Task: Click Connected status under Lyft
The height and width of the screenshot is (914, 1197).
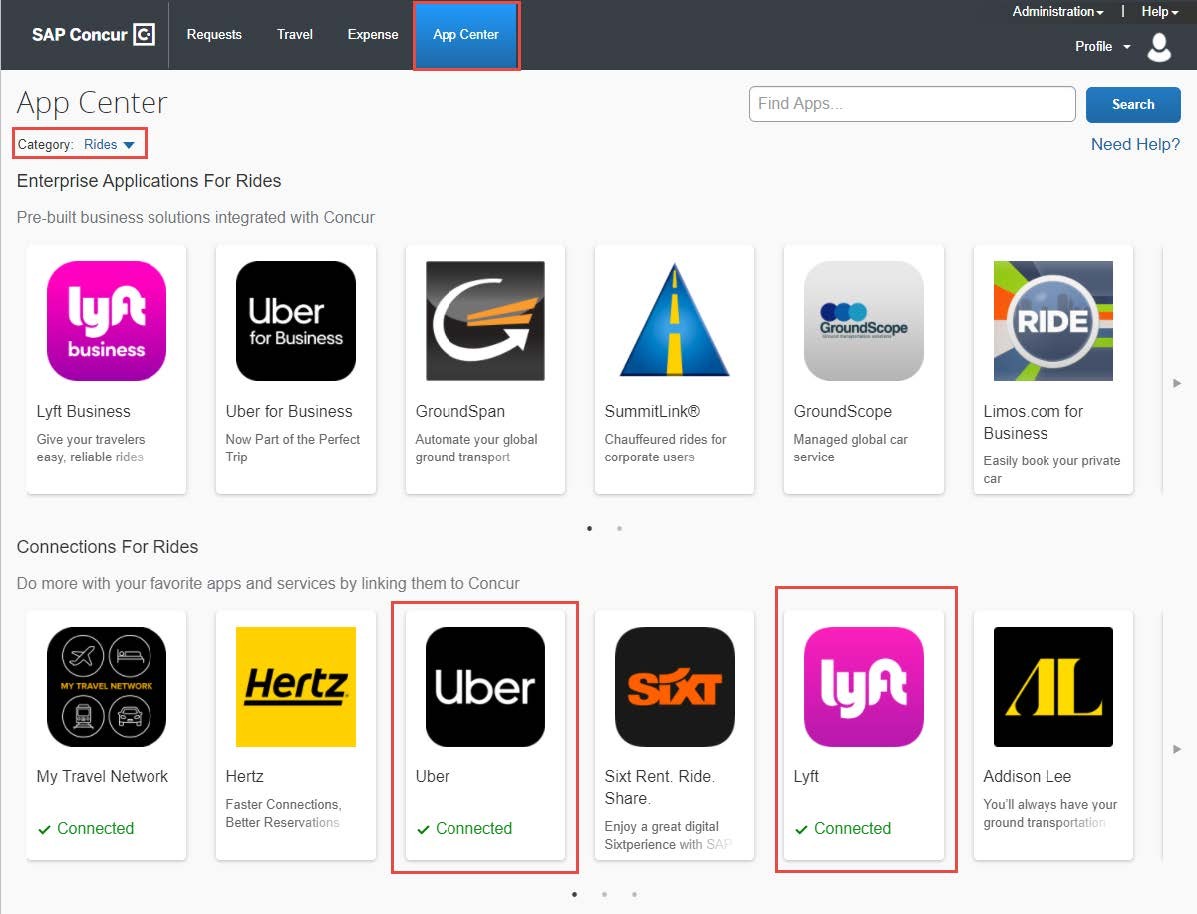Action: 843,828
